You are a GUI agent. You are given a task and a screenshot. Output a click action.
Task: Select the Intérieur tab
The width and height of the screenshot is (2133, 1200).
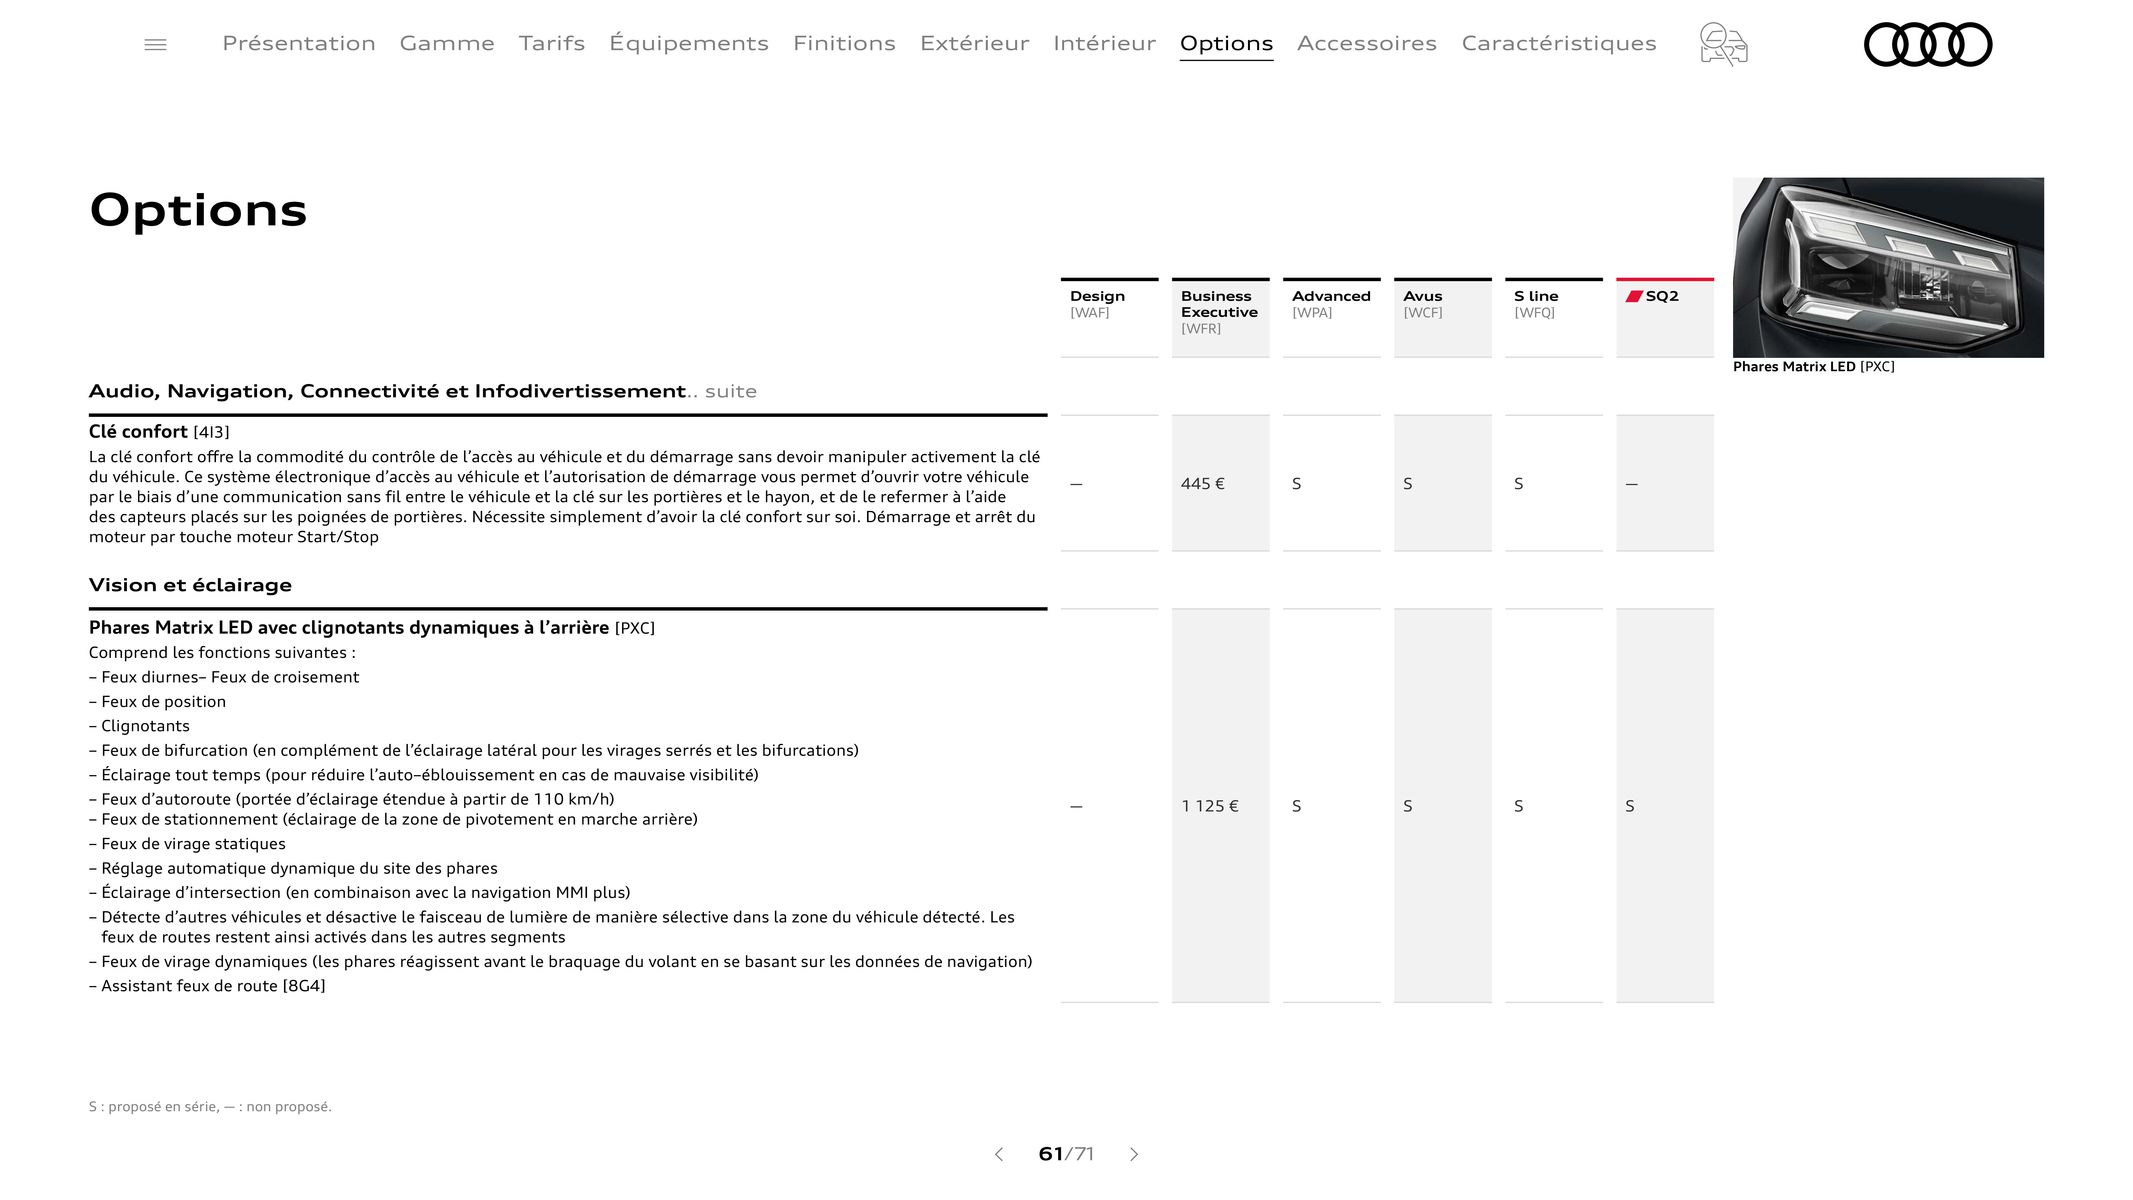tap(1105, 43)
